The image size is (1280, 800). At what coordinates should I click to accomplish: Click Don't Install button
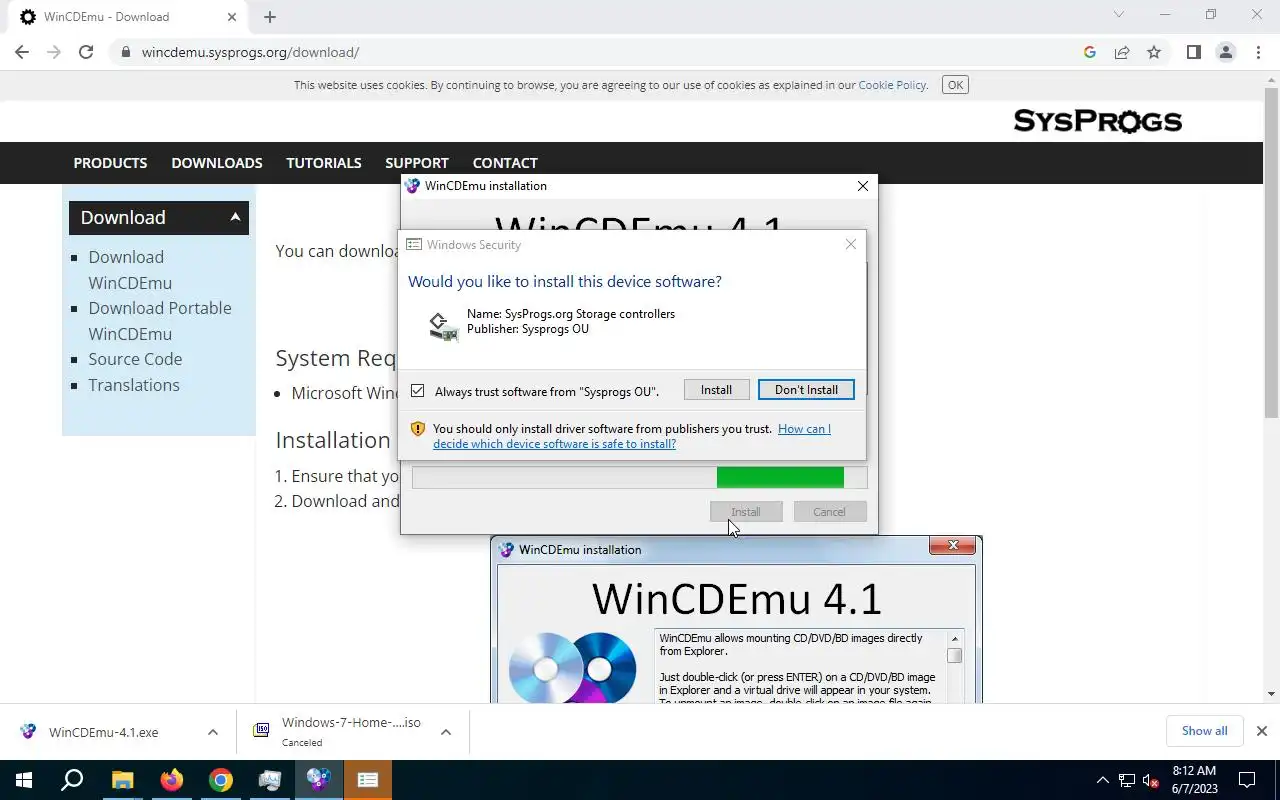coord(806,390)
